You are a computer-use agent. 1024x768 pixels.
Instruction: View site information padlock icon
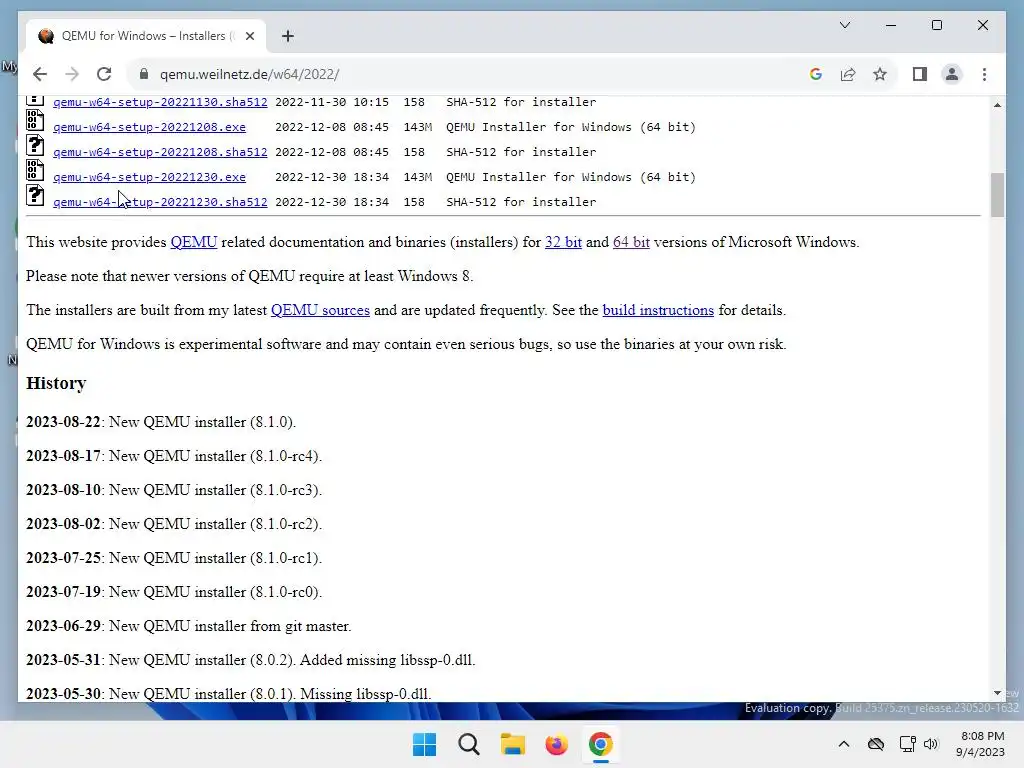(x=144, y=74)
